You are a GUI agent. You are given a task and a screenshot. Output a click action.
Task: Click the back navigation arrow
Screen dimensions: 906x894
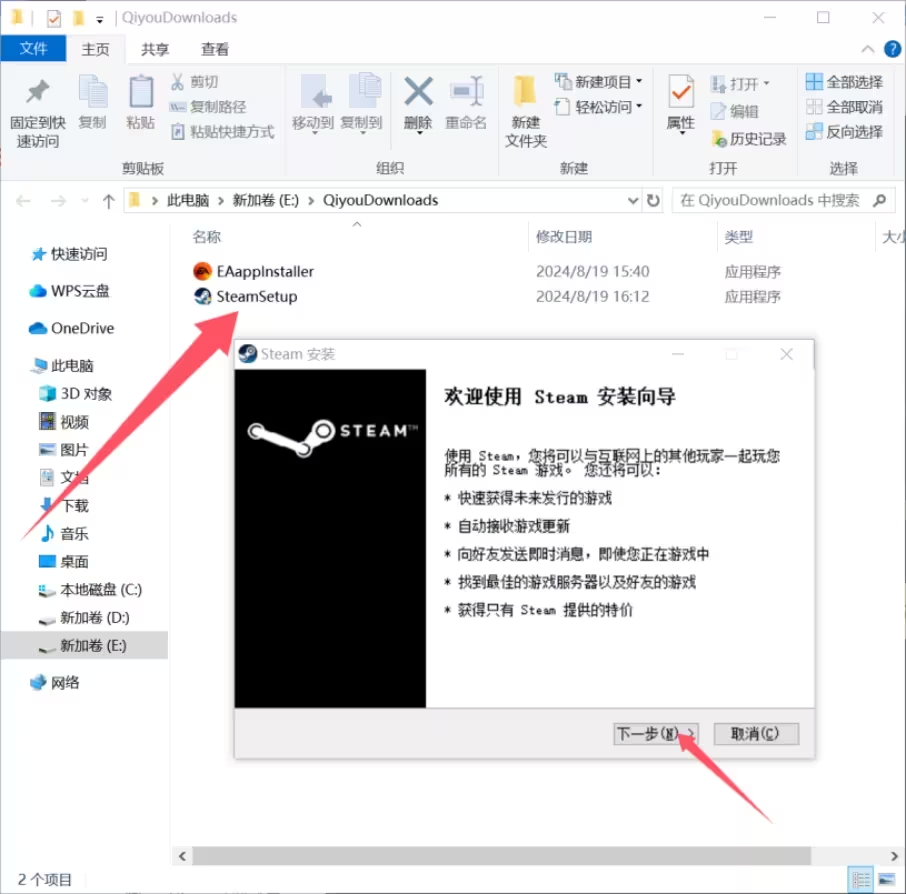[x=23, y=201]
